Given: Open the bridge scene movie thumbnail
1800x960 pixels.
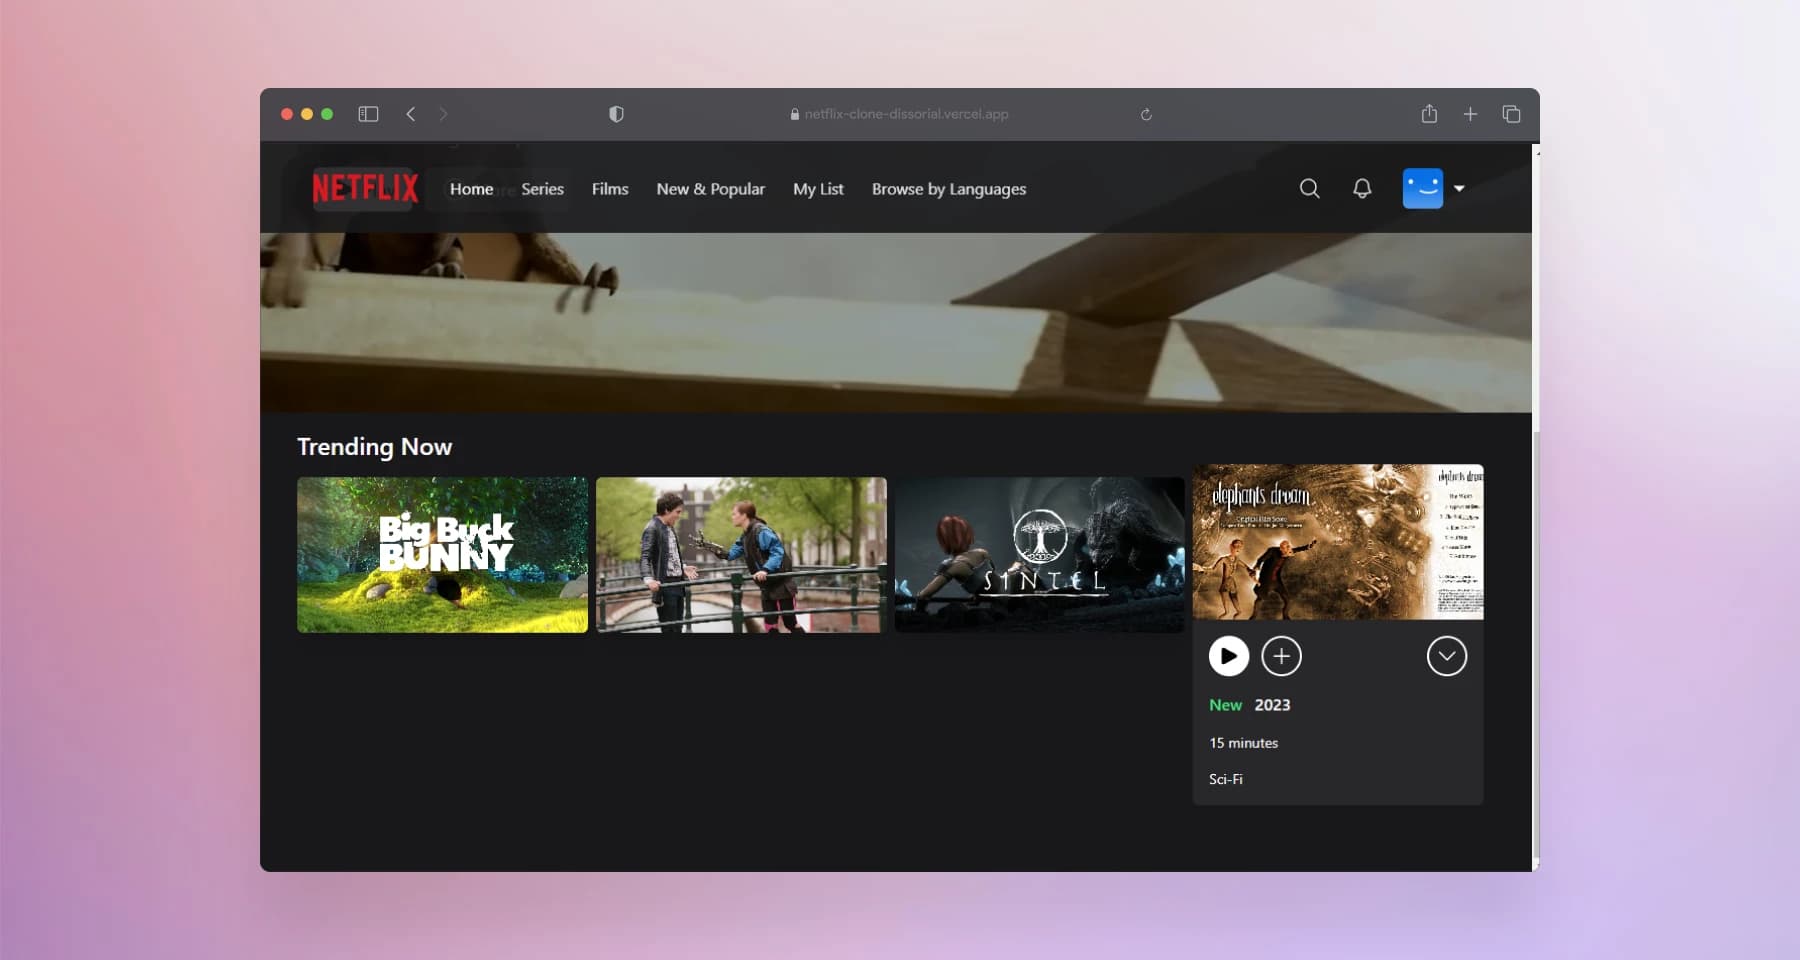Looking at the screenshot, I should coord(741,554).
